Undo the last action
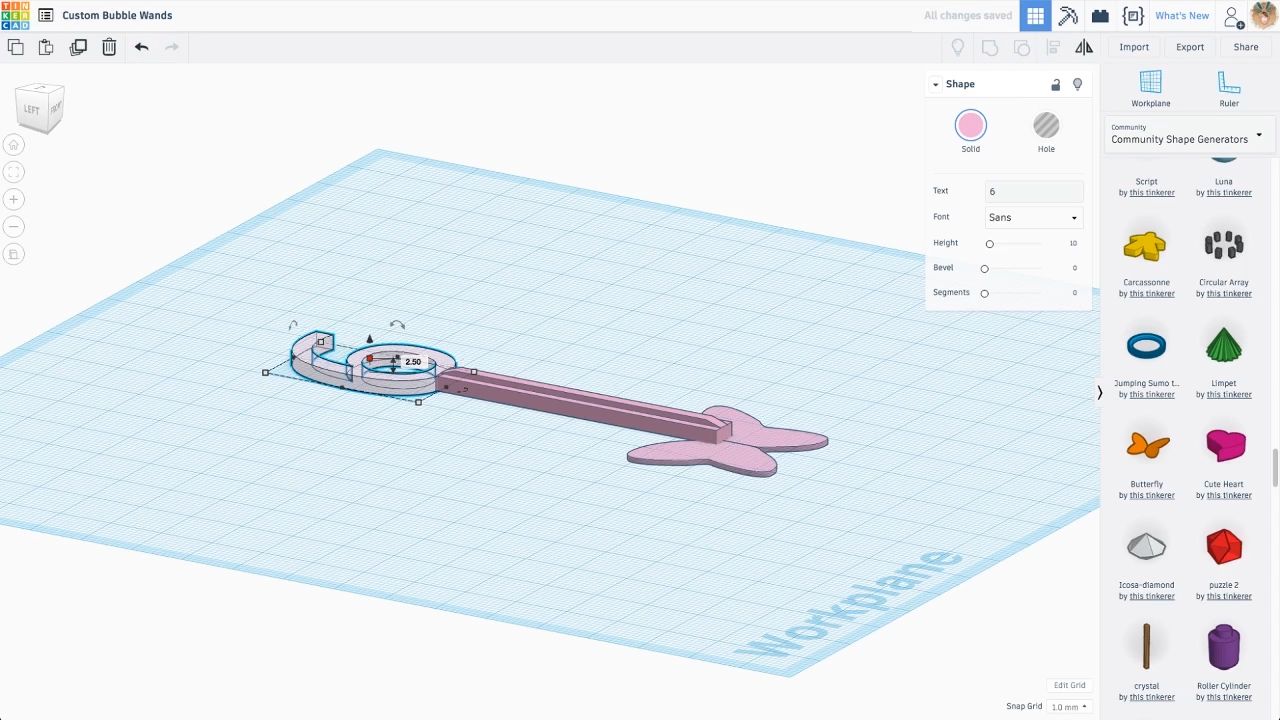 click(x=141, y=47)
